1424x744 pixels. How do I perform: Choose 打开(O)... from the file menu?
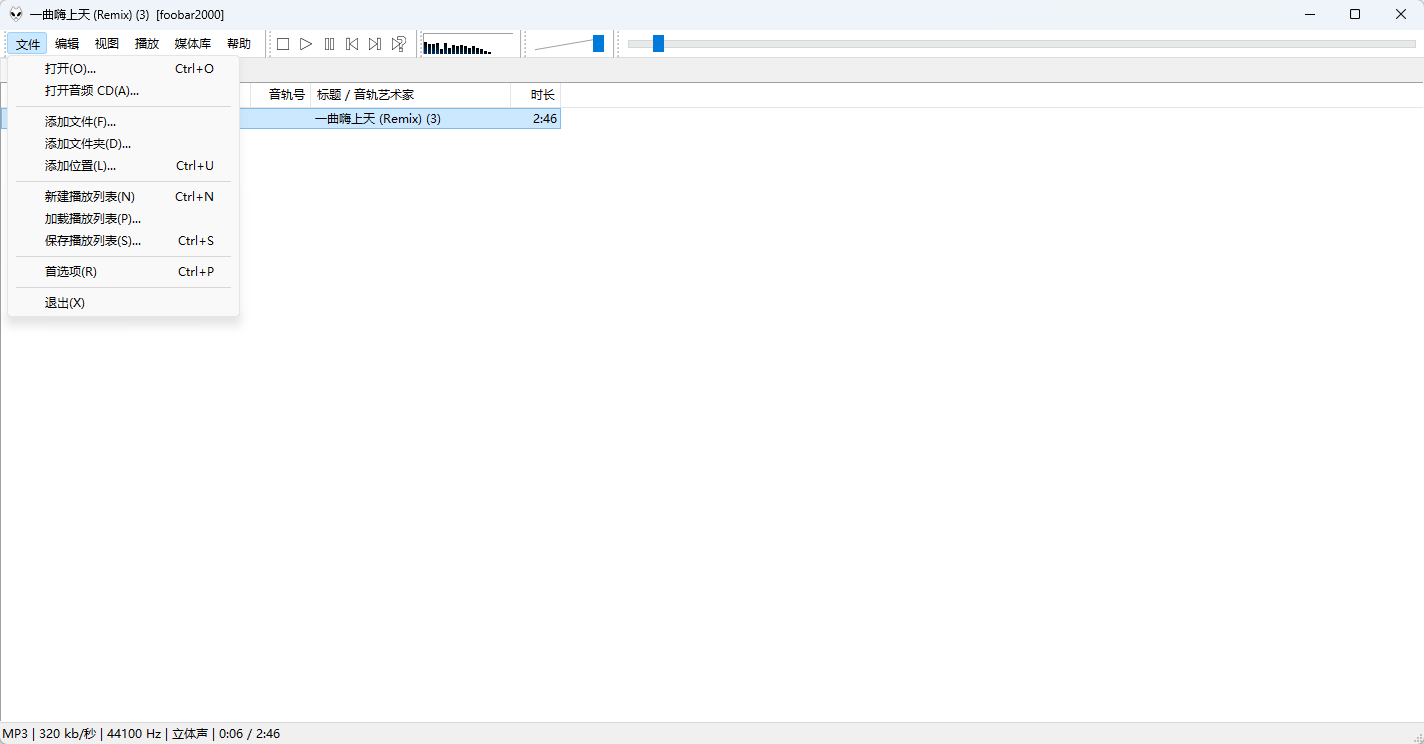[x=123, y=69]
